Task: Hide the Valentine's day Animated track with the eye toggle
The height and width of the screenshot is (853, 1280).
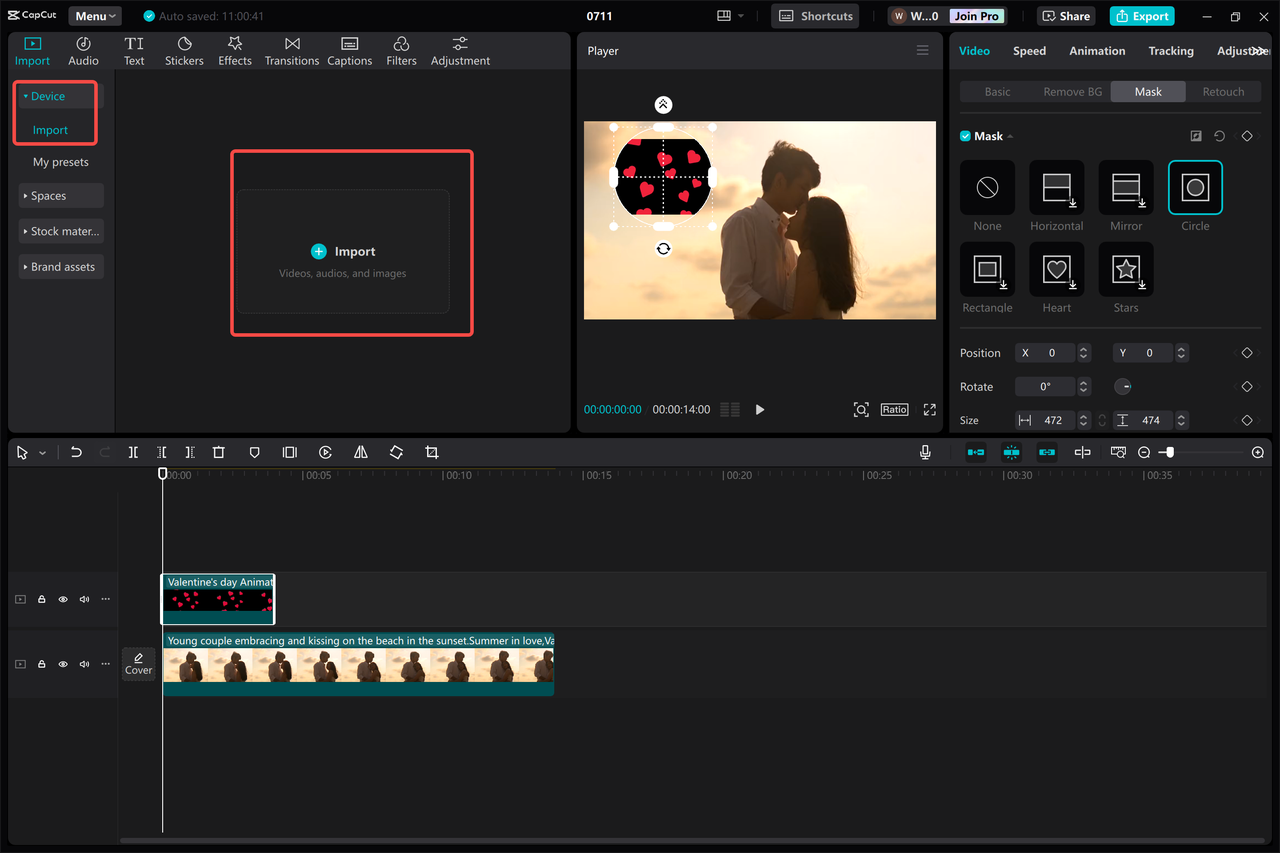Action: [62, 599]
